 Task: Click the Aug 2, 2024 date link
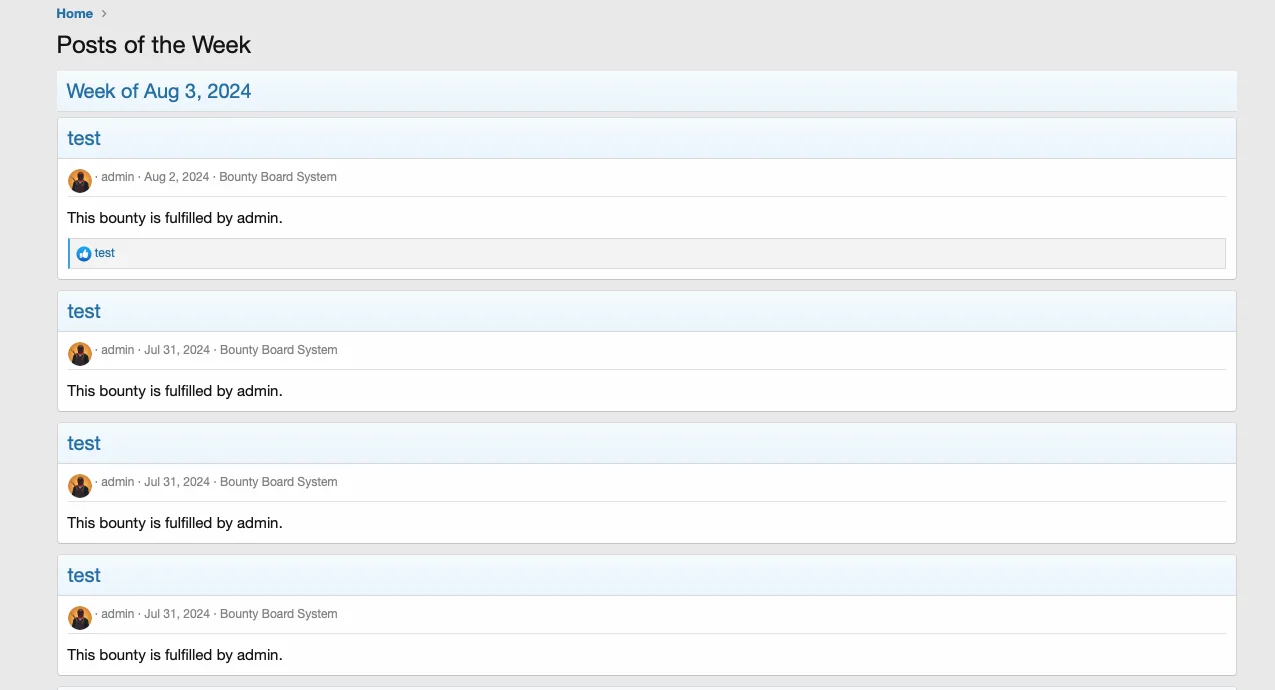coord(177,177)
